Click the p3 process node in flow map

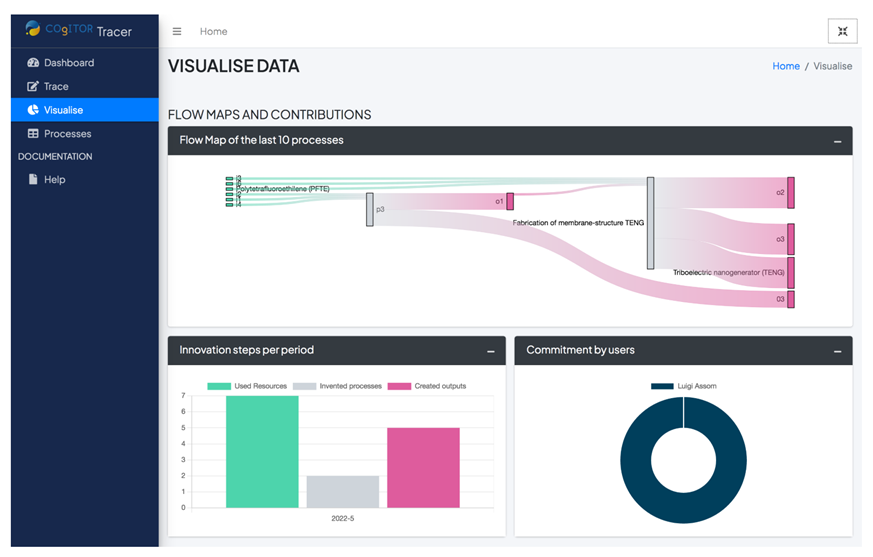[370, 209]
